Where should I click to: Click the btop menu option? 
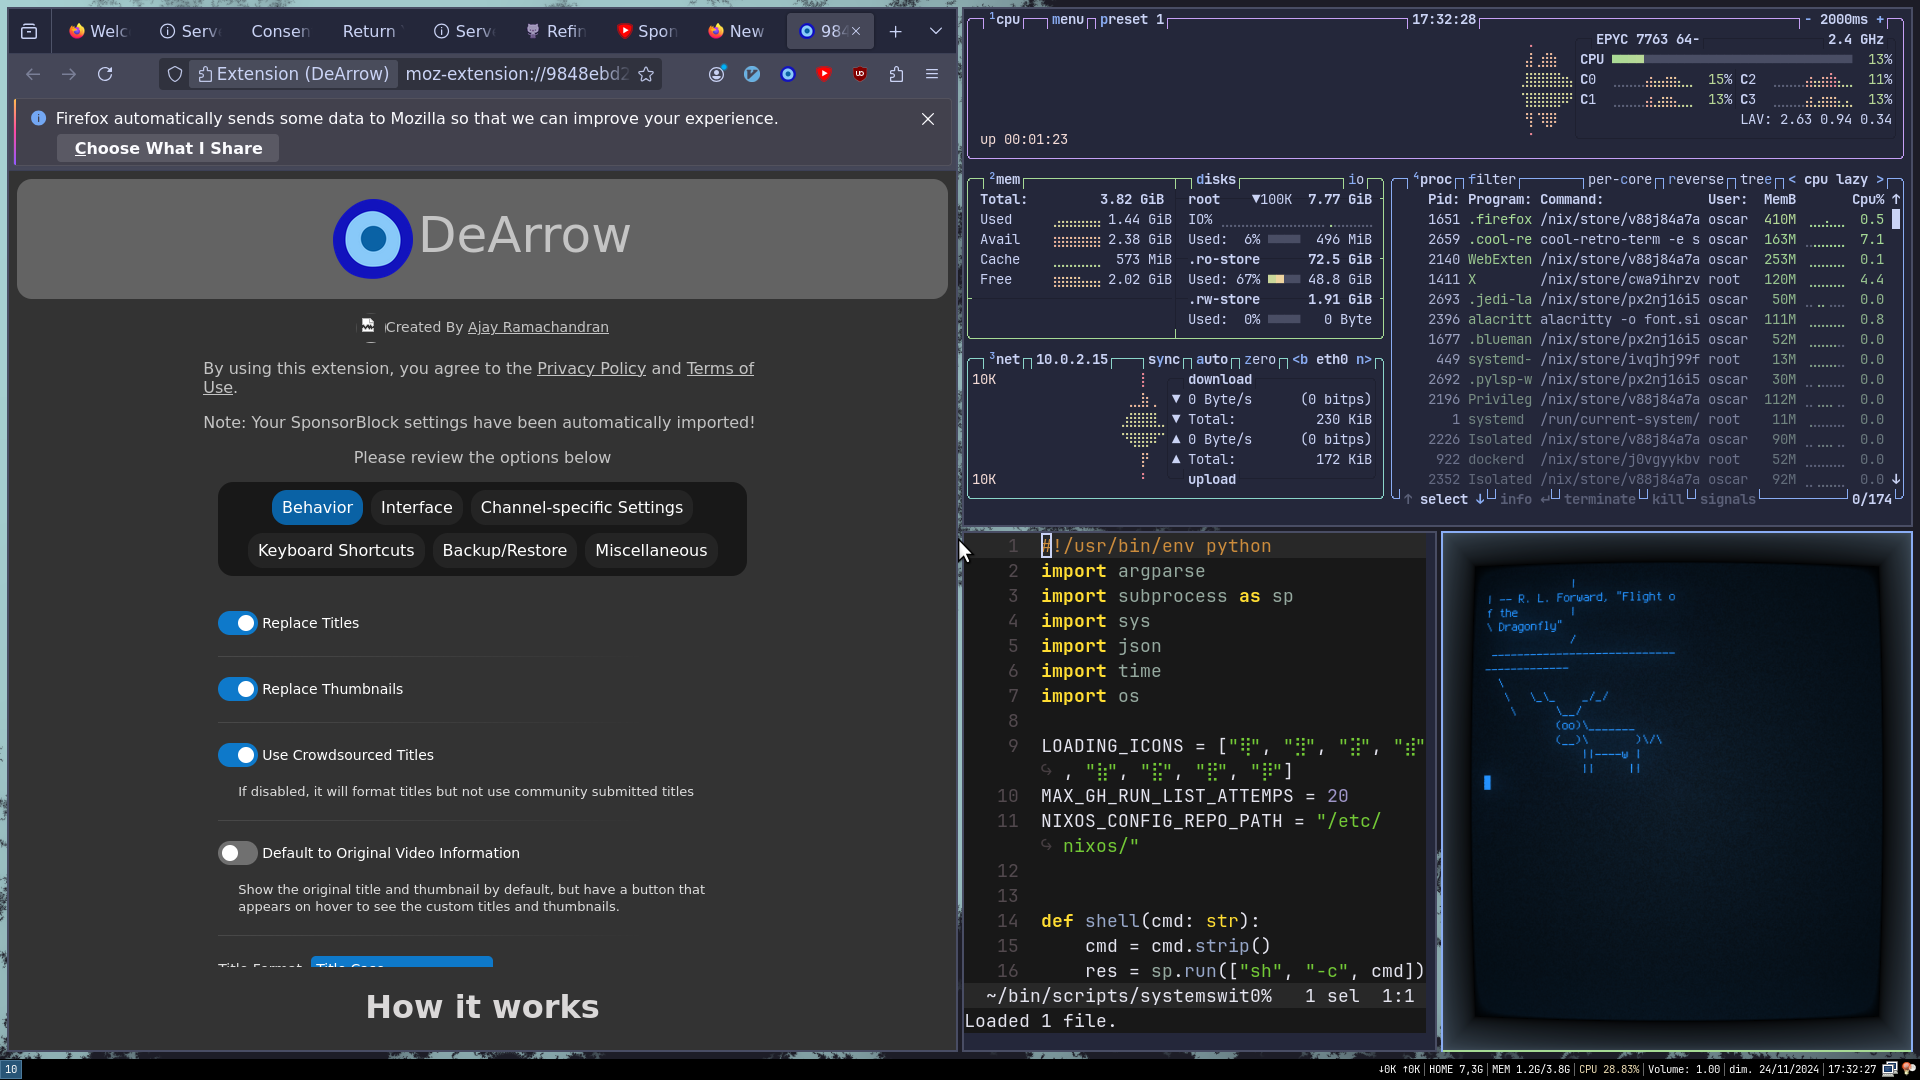pyautogui.click(x=1068, y=19)
